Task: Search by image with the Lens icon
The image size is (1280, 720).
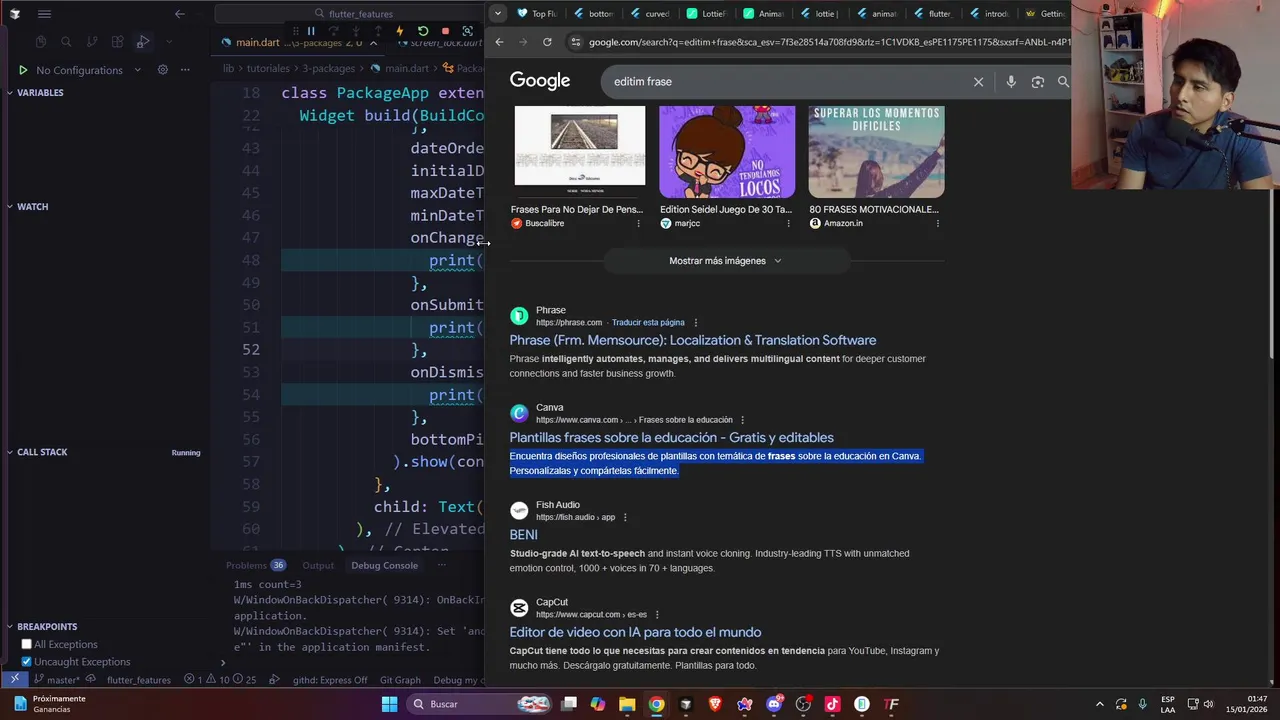Action: tap(1038, 82)
